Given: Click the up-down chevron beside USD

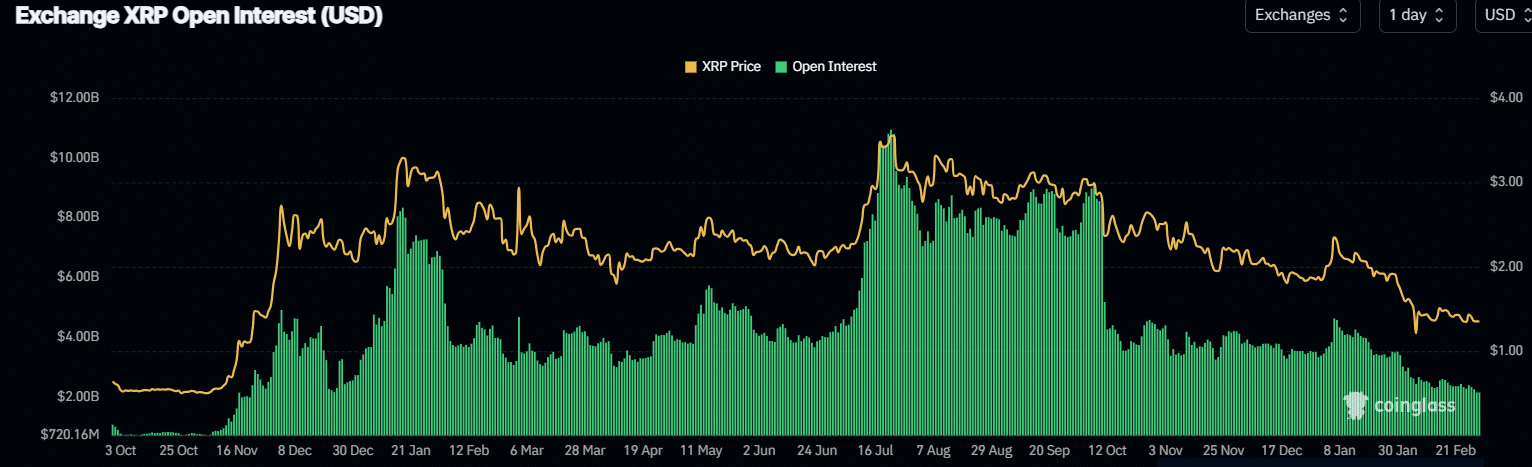Looking at the screenshot, I should (1524, 15).
